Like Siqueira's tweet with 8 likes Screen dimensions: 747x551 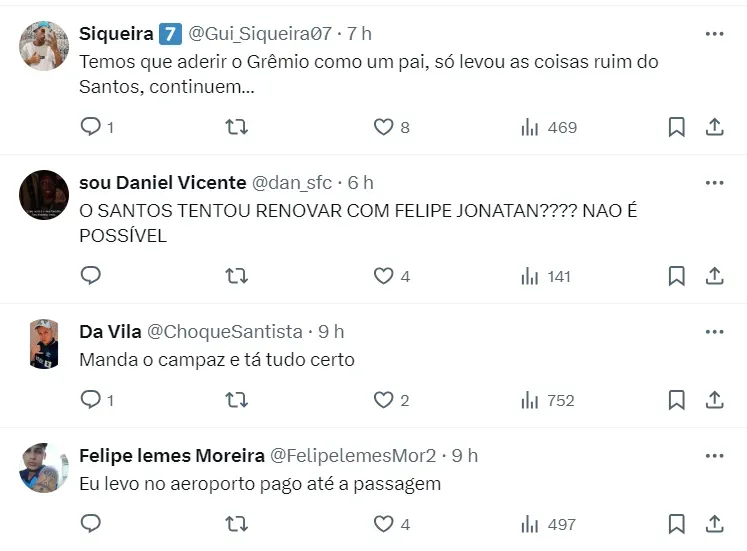coord(384,127)
